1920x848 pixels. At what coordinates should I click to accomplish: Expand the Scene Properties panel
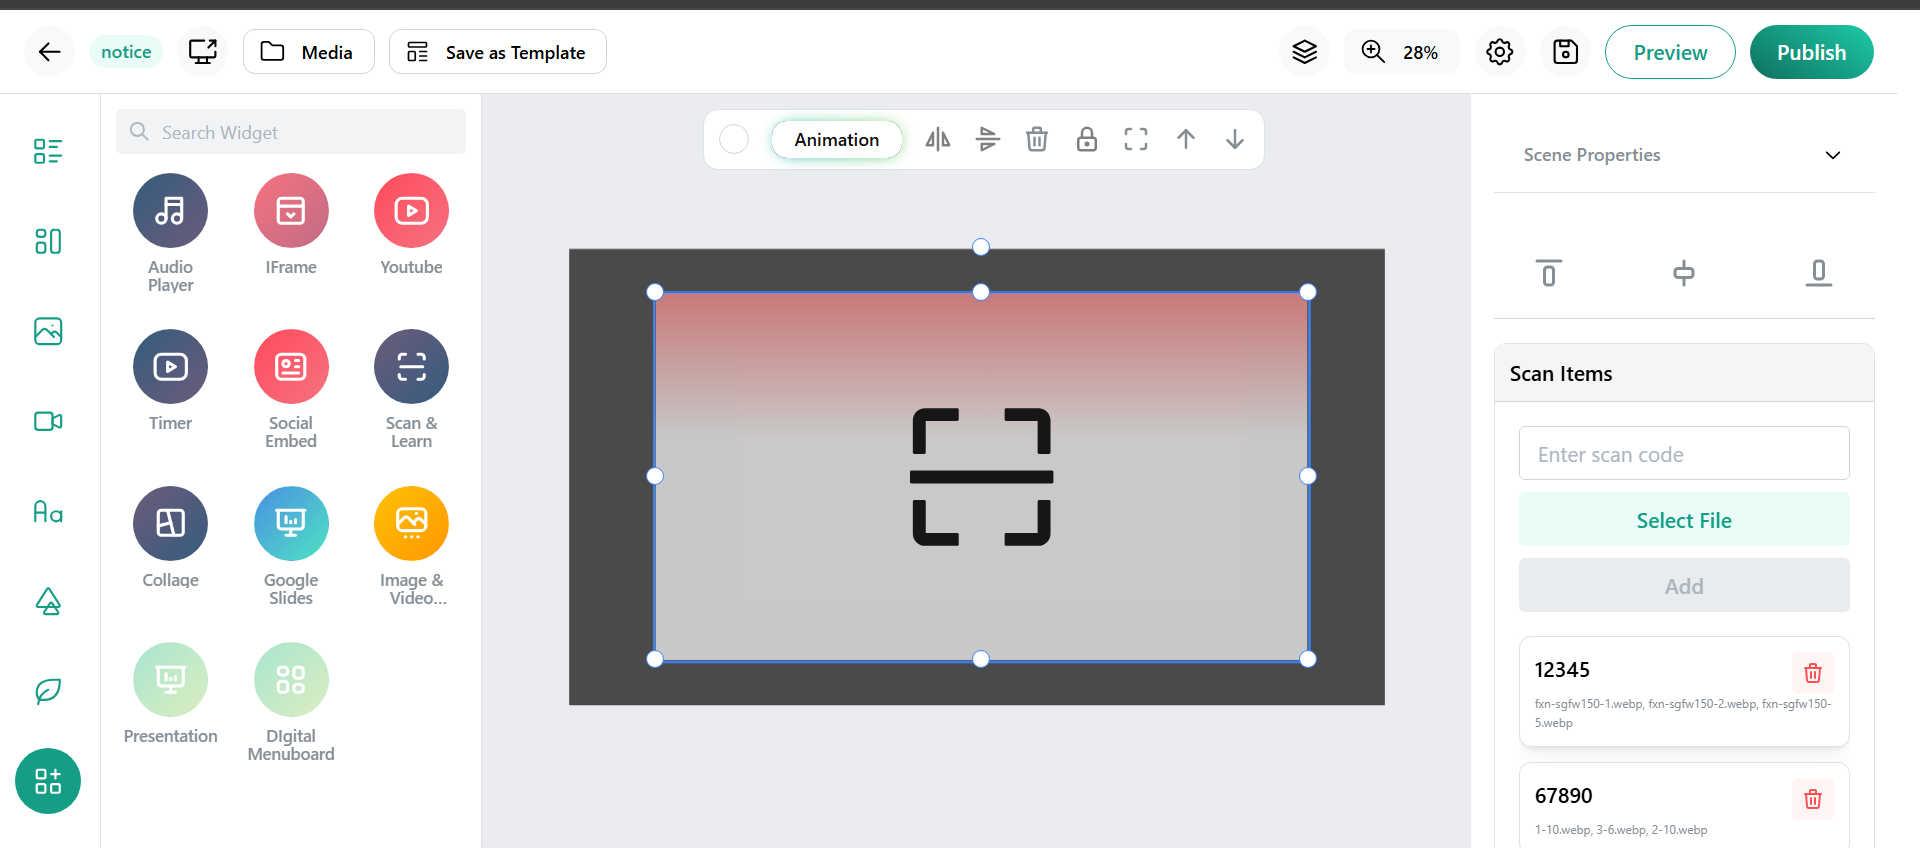(x=1832, y=155)
